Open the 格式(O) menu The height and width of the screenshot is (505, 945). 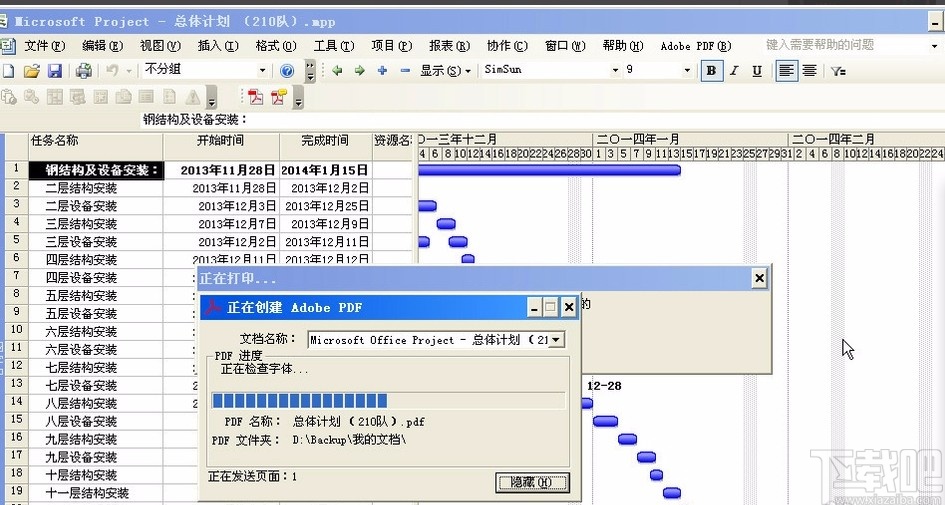click(276, 46)
